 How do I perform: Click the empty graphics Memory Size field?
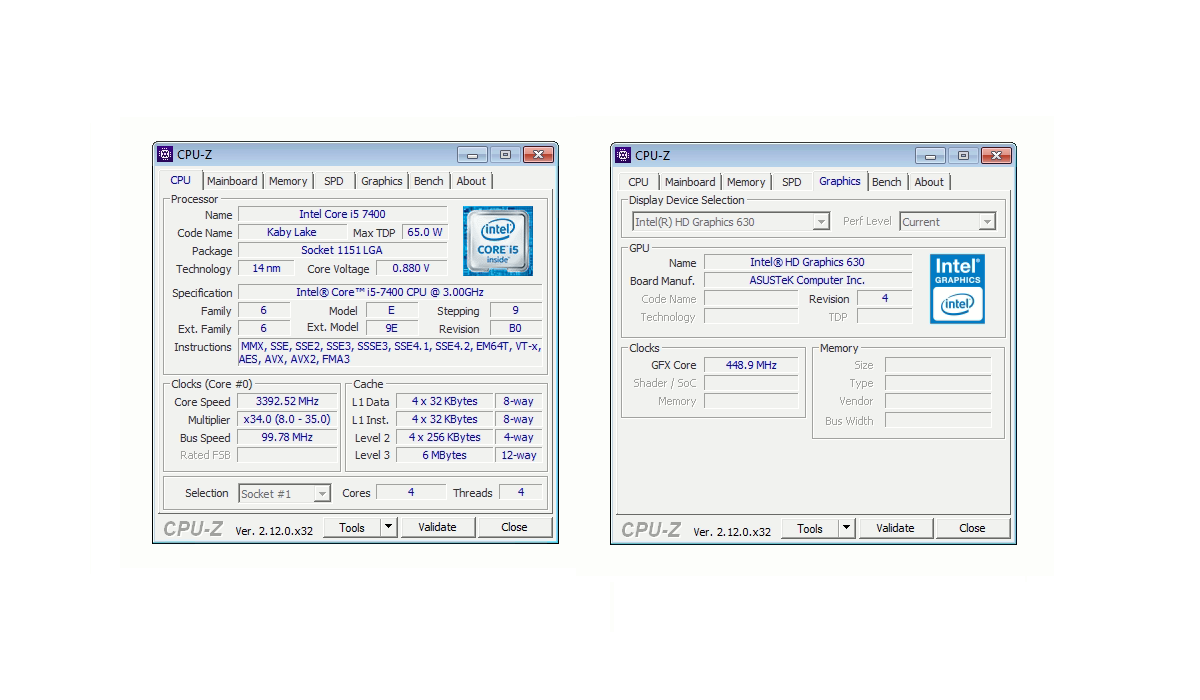pos(938,365)
